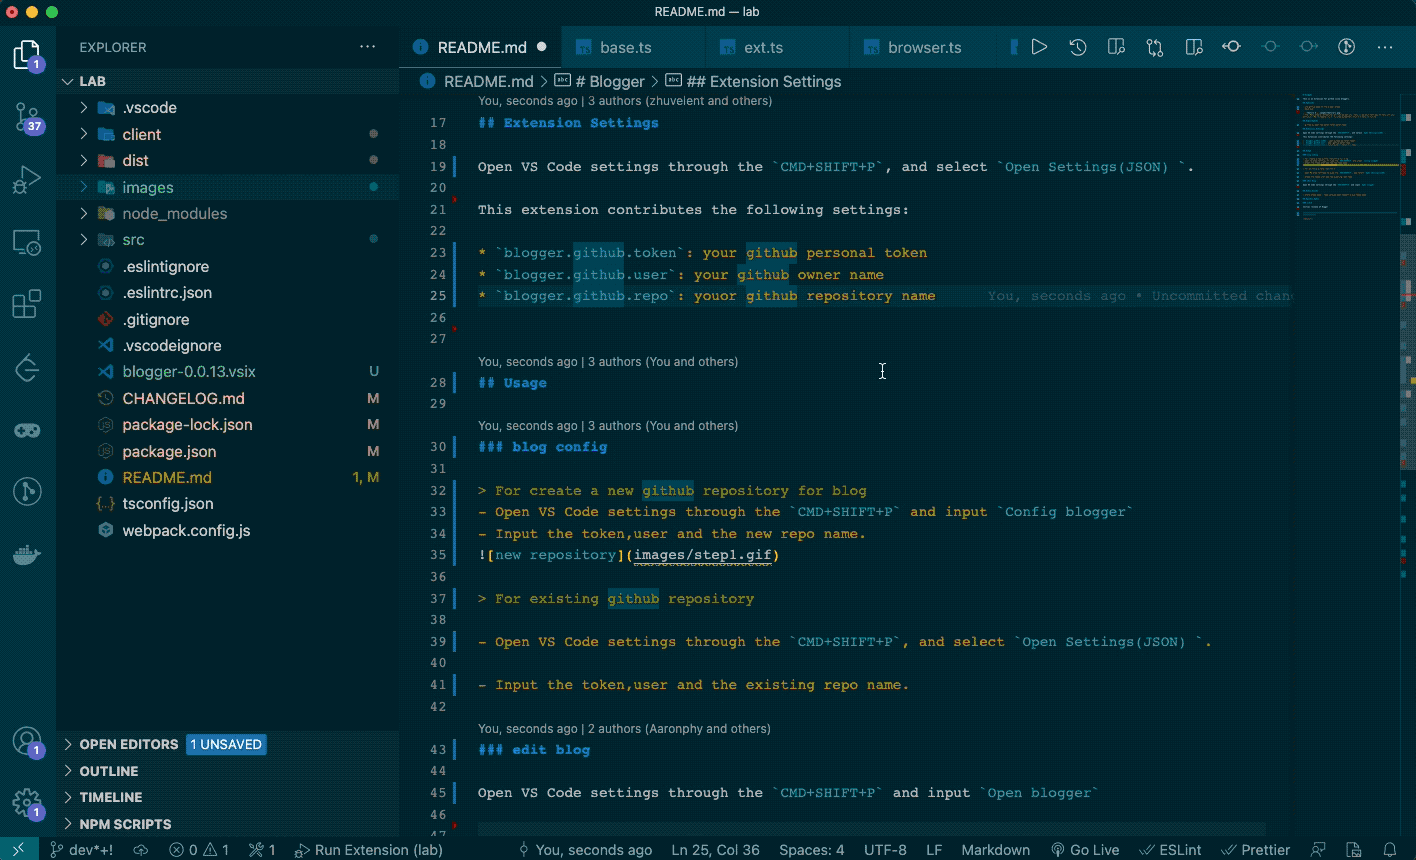This screenshot has height=860, width=1416.
Task: Open the Accounts menu
Action: point(27,741)
